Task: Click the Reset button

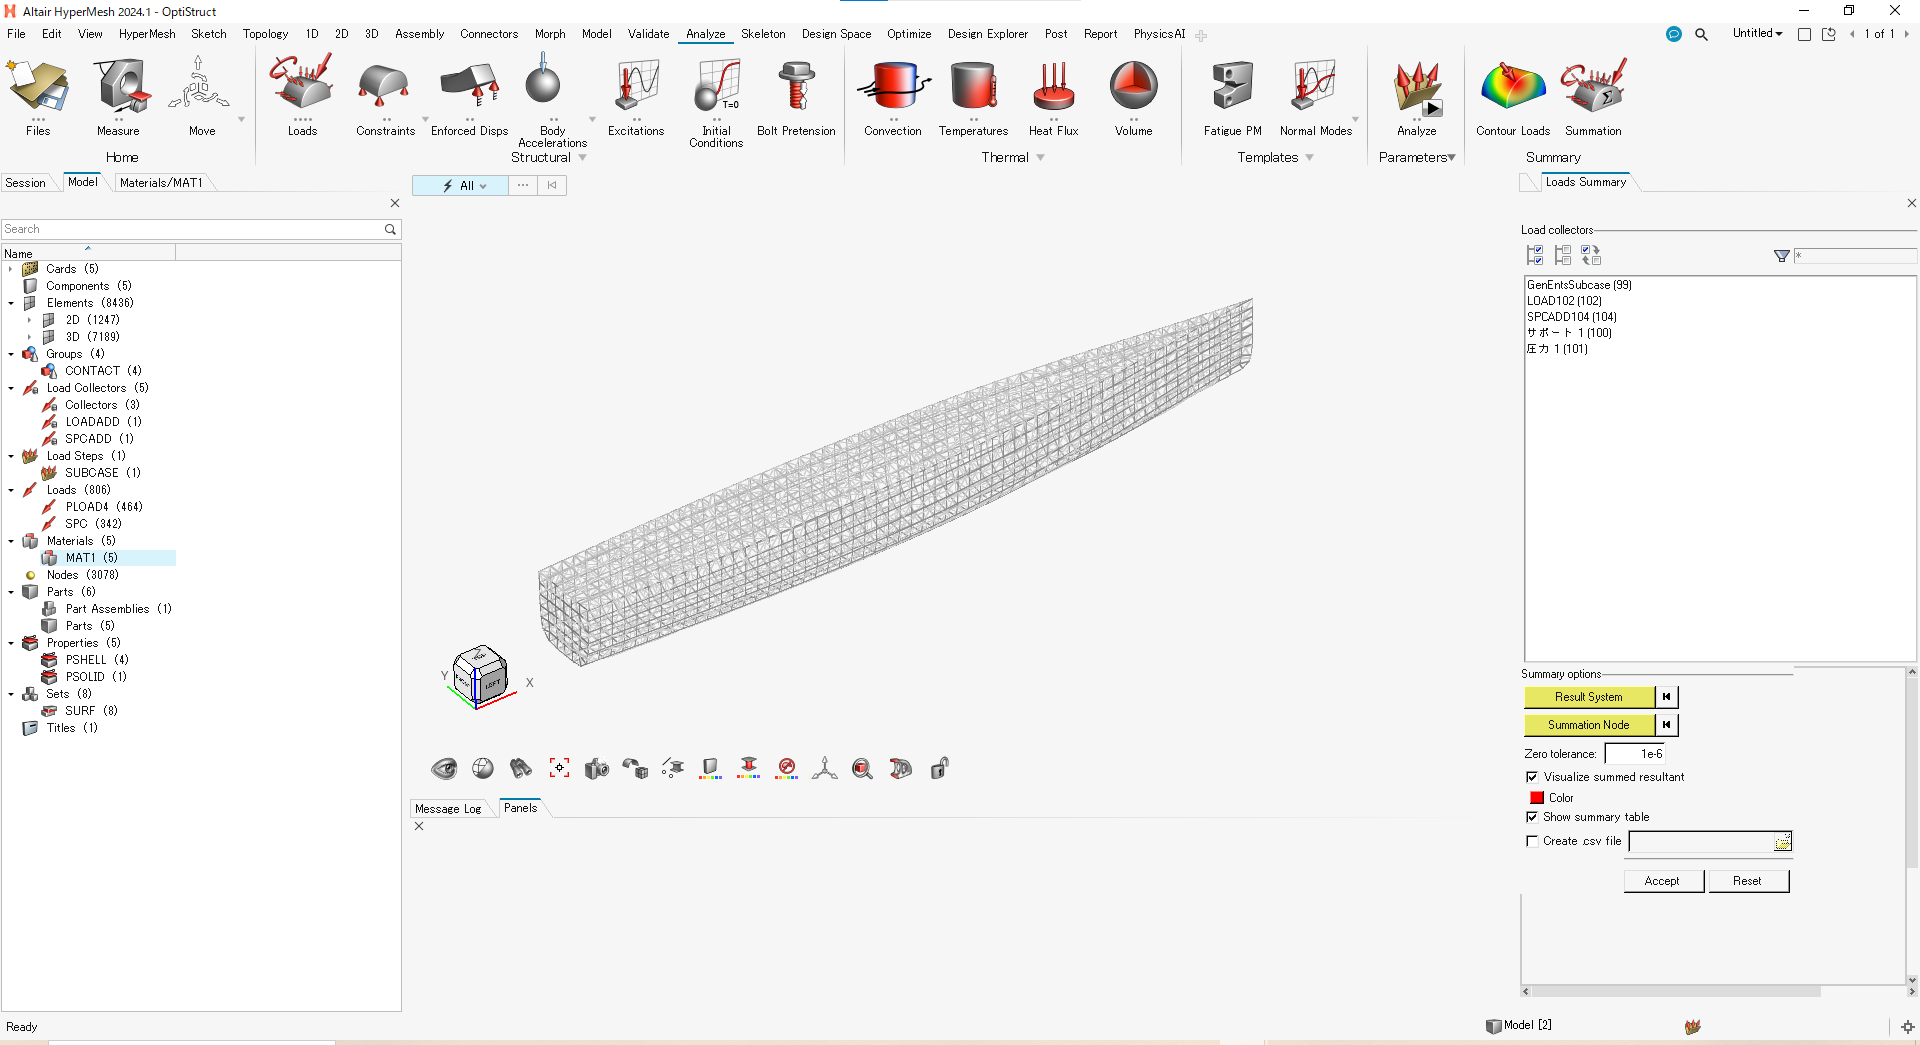Action: click(x=1747, y=881)
